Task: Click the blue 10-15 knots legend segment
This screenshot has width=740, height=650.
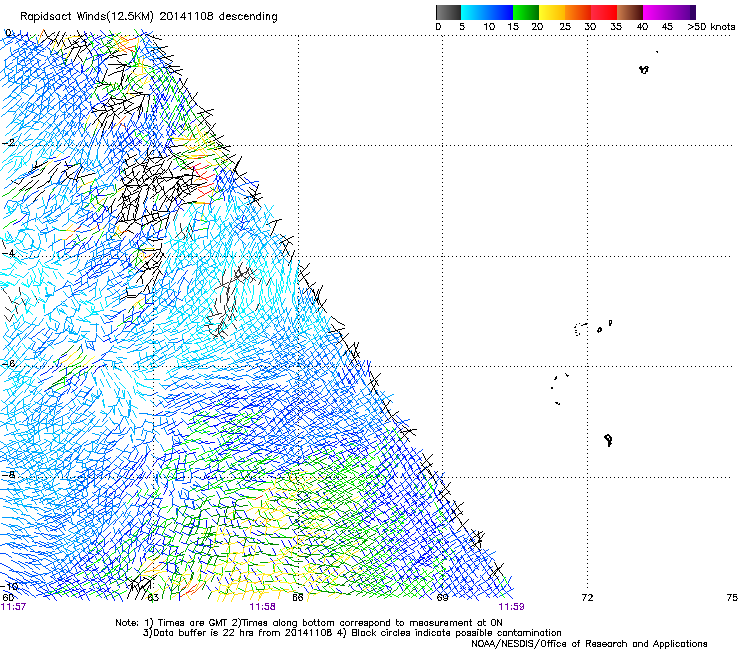Action: pyautogui.click(x=500, y=12)
